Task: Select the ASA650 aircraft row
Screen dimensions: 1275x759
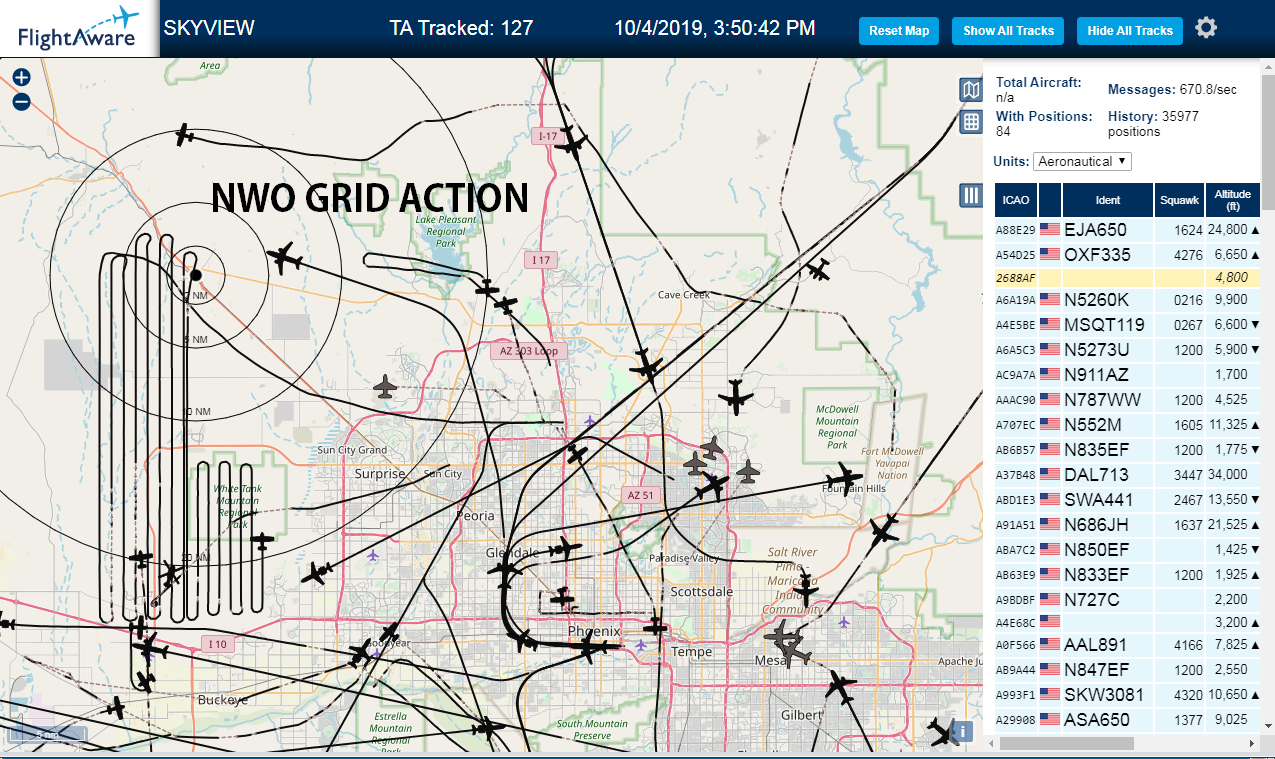Action: [x=1128, y=719]
